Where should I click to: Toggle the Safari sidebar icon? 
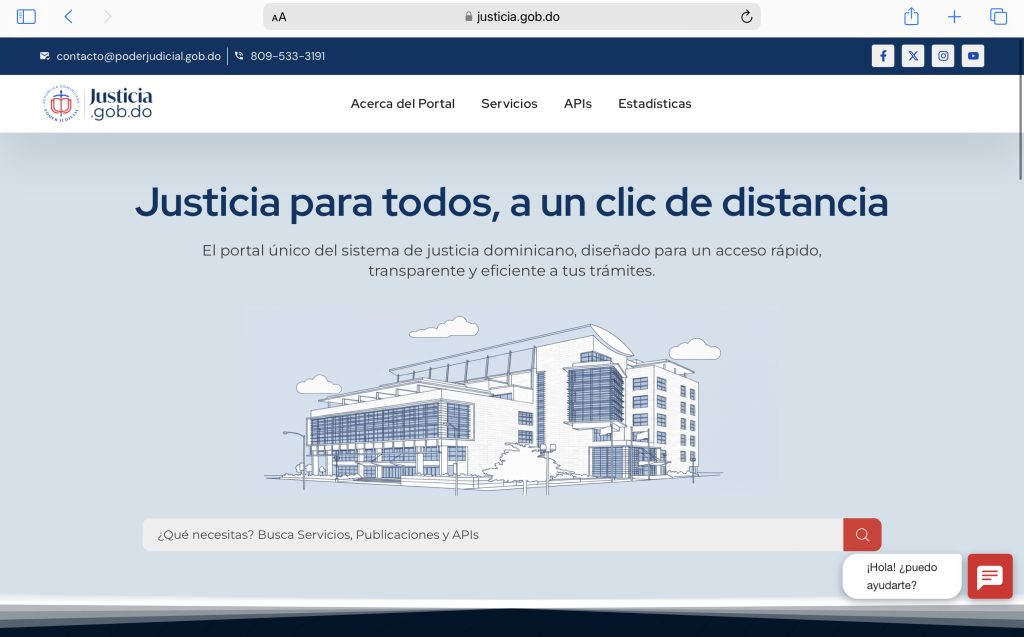pos(26,17)
